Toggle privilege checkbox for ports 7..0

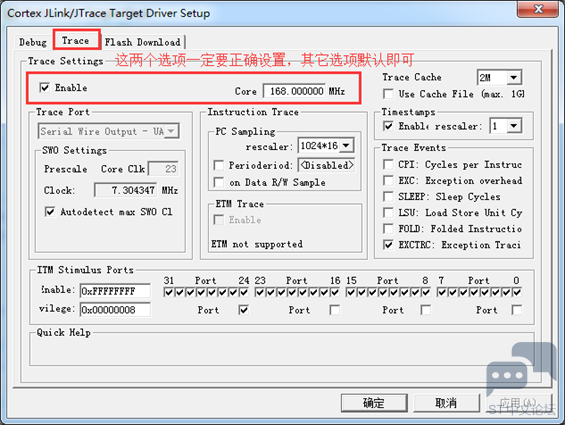[x=517, y=310]
